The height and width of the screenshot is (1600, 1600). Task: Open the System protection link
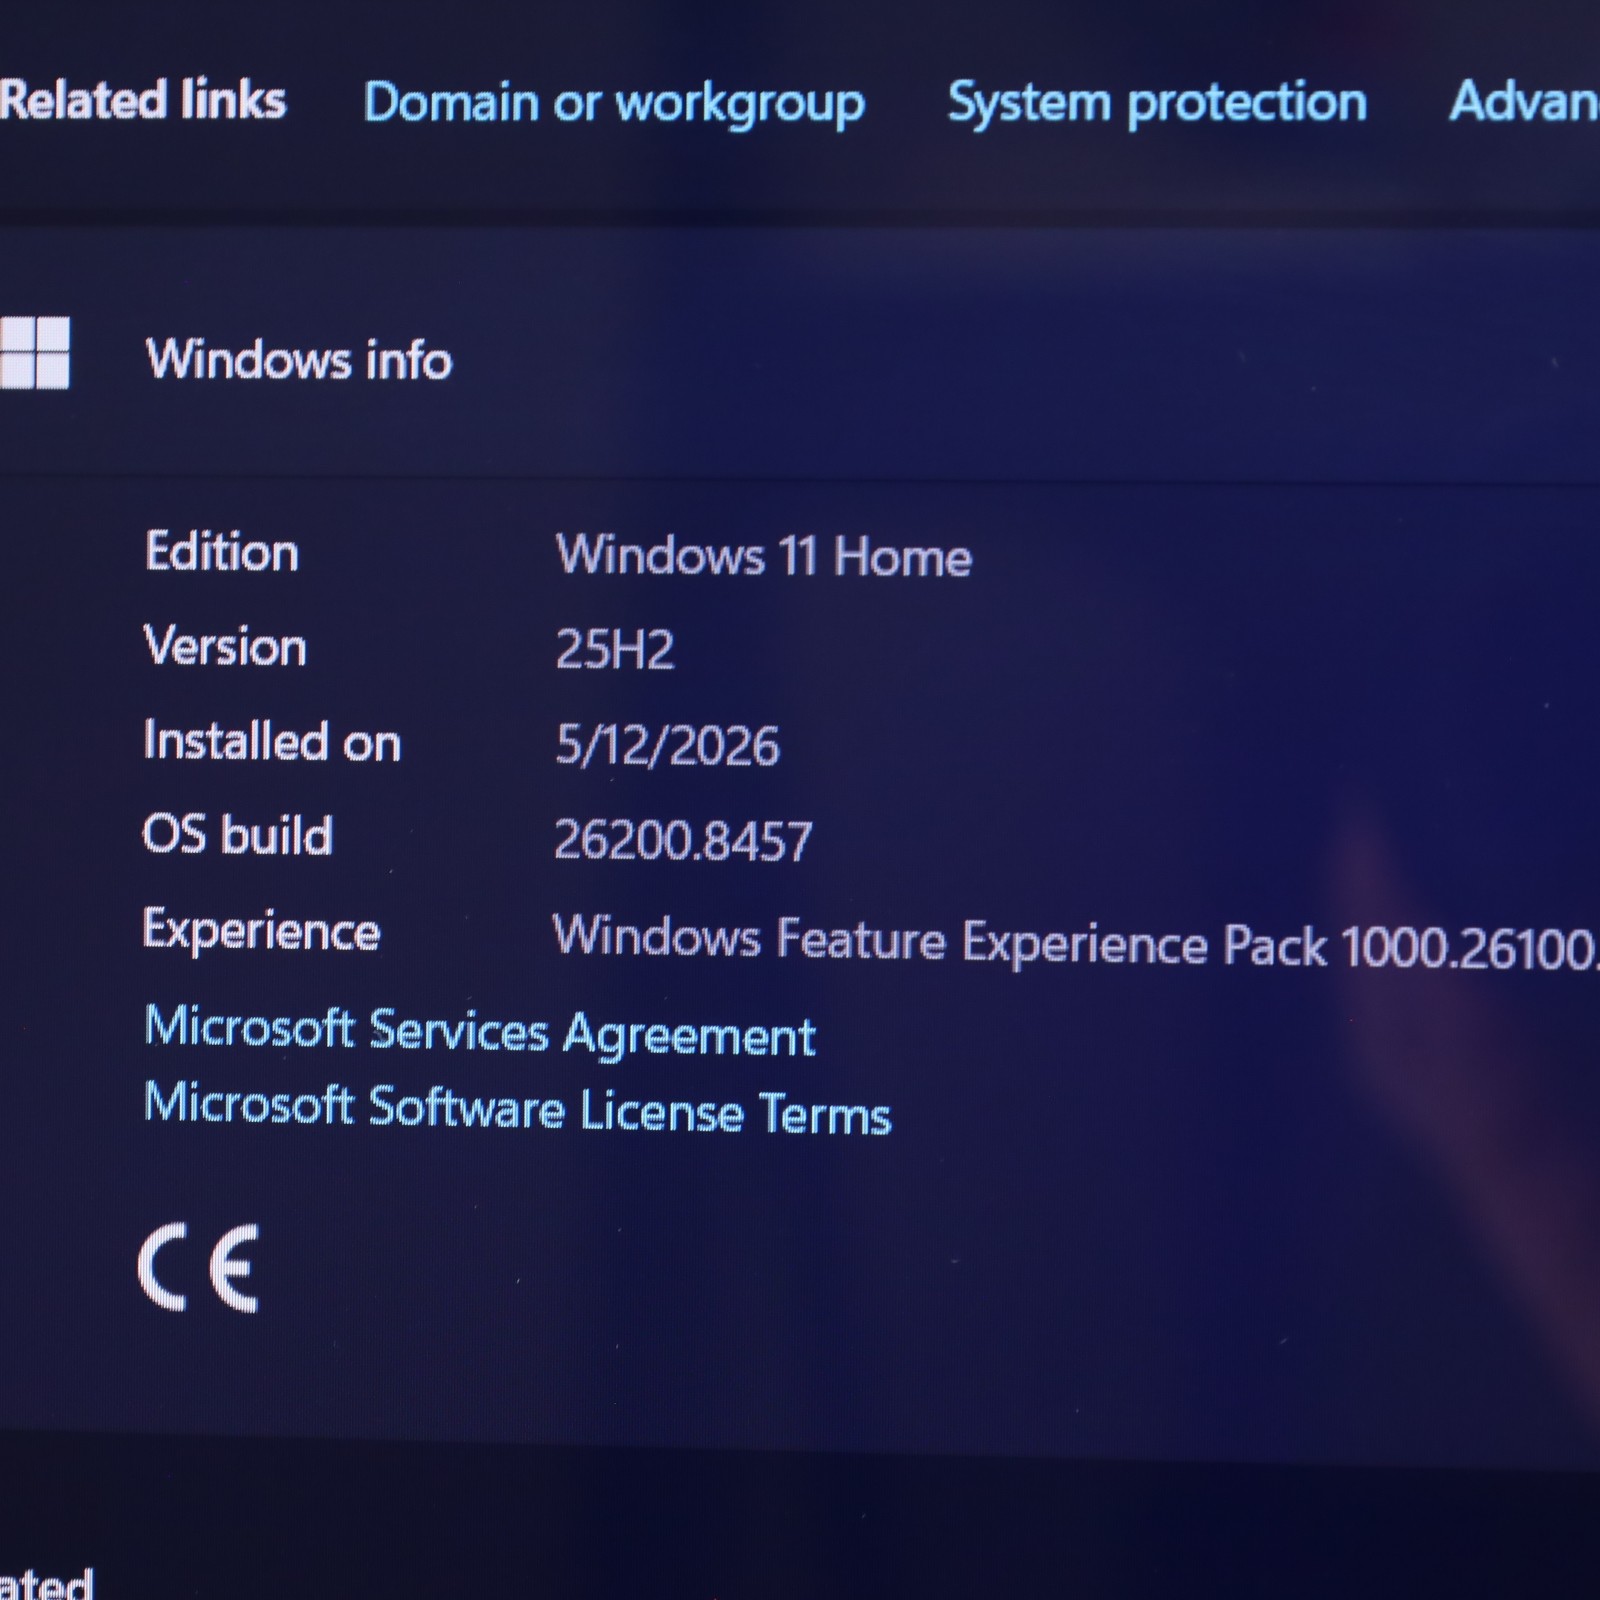tap(1157, 104)
